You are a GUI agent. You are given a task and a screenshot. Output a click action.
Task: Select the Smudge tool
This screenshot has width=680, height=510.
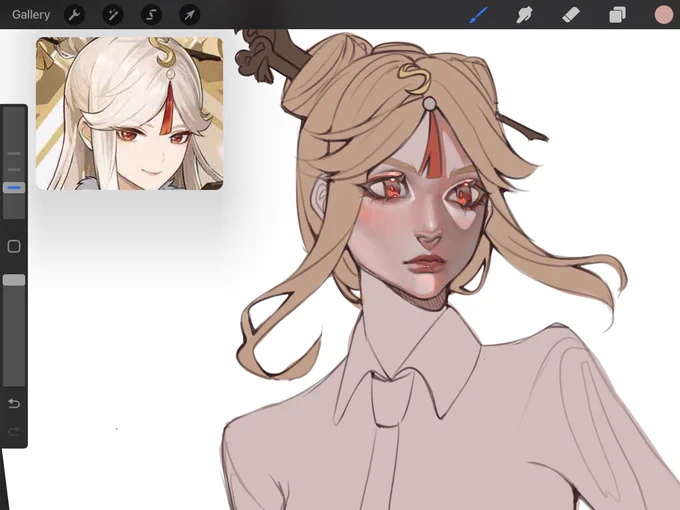point(524,15)
